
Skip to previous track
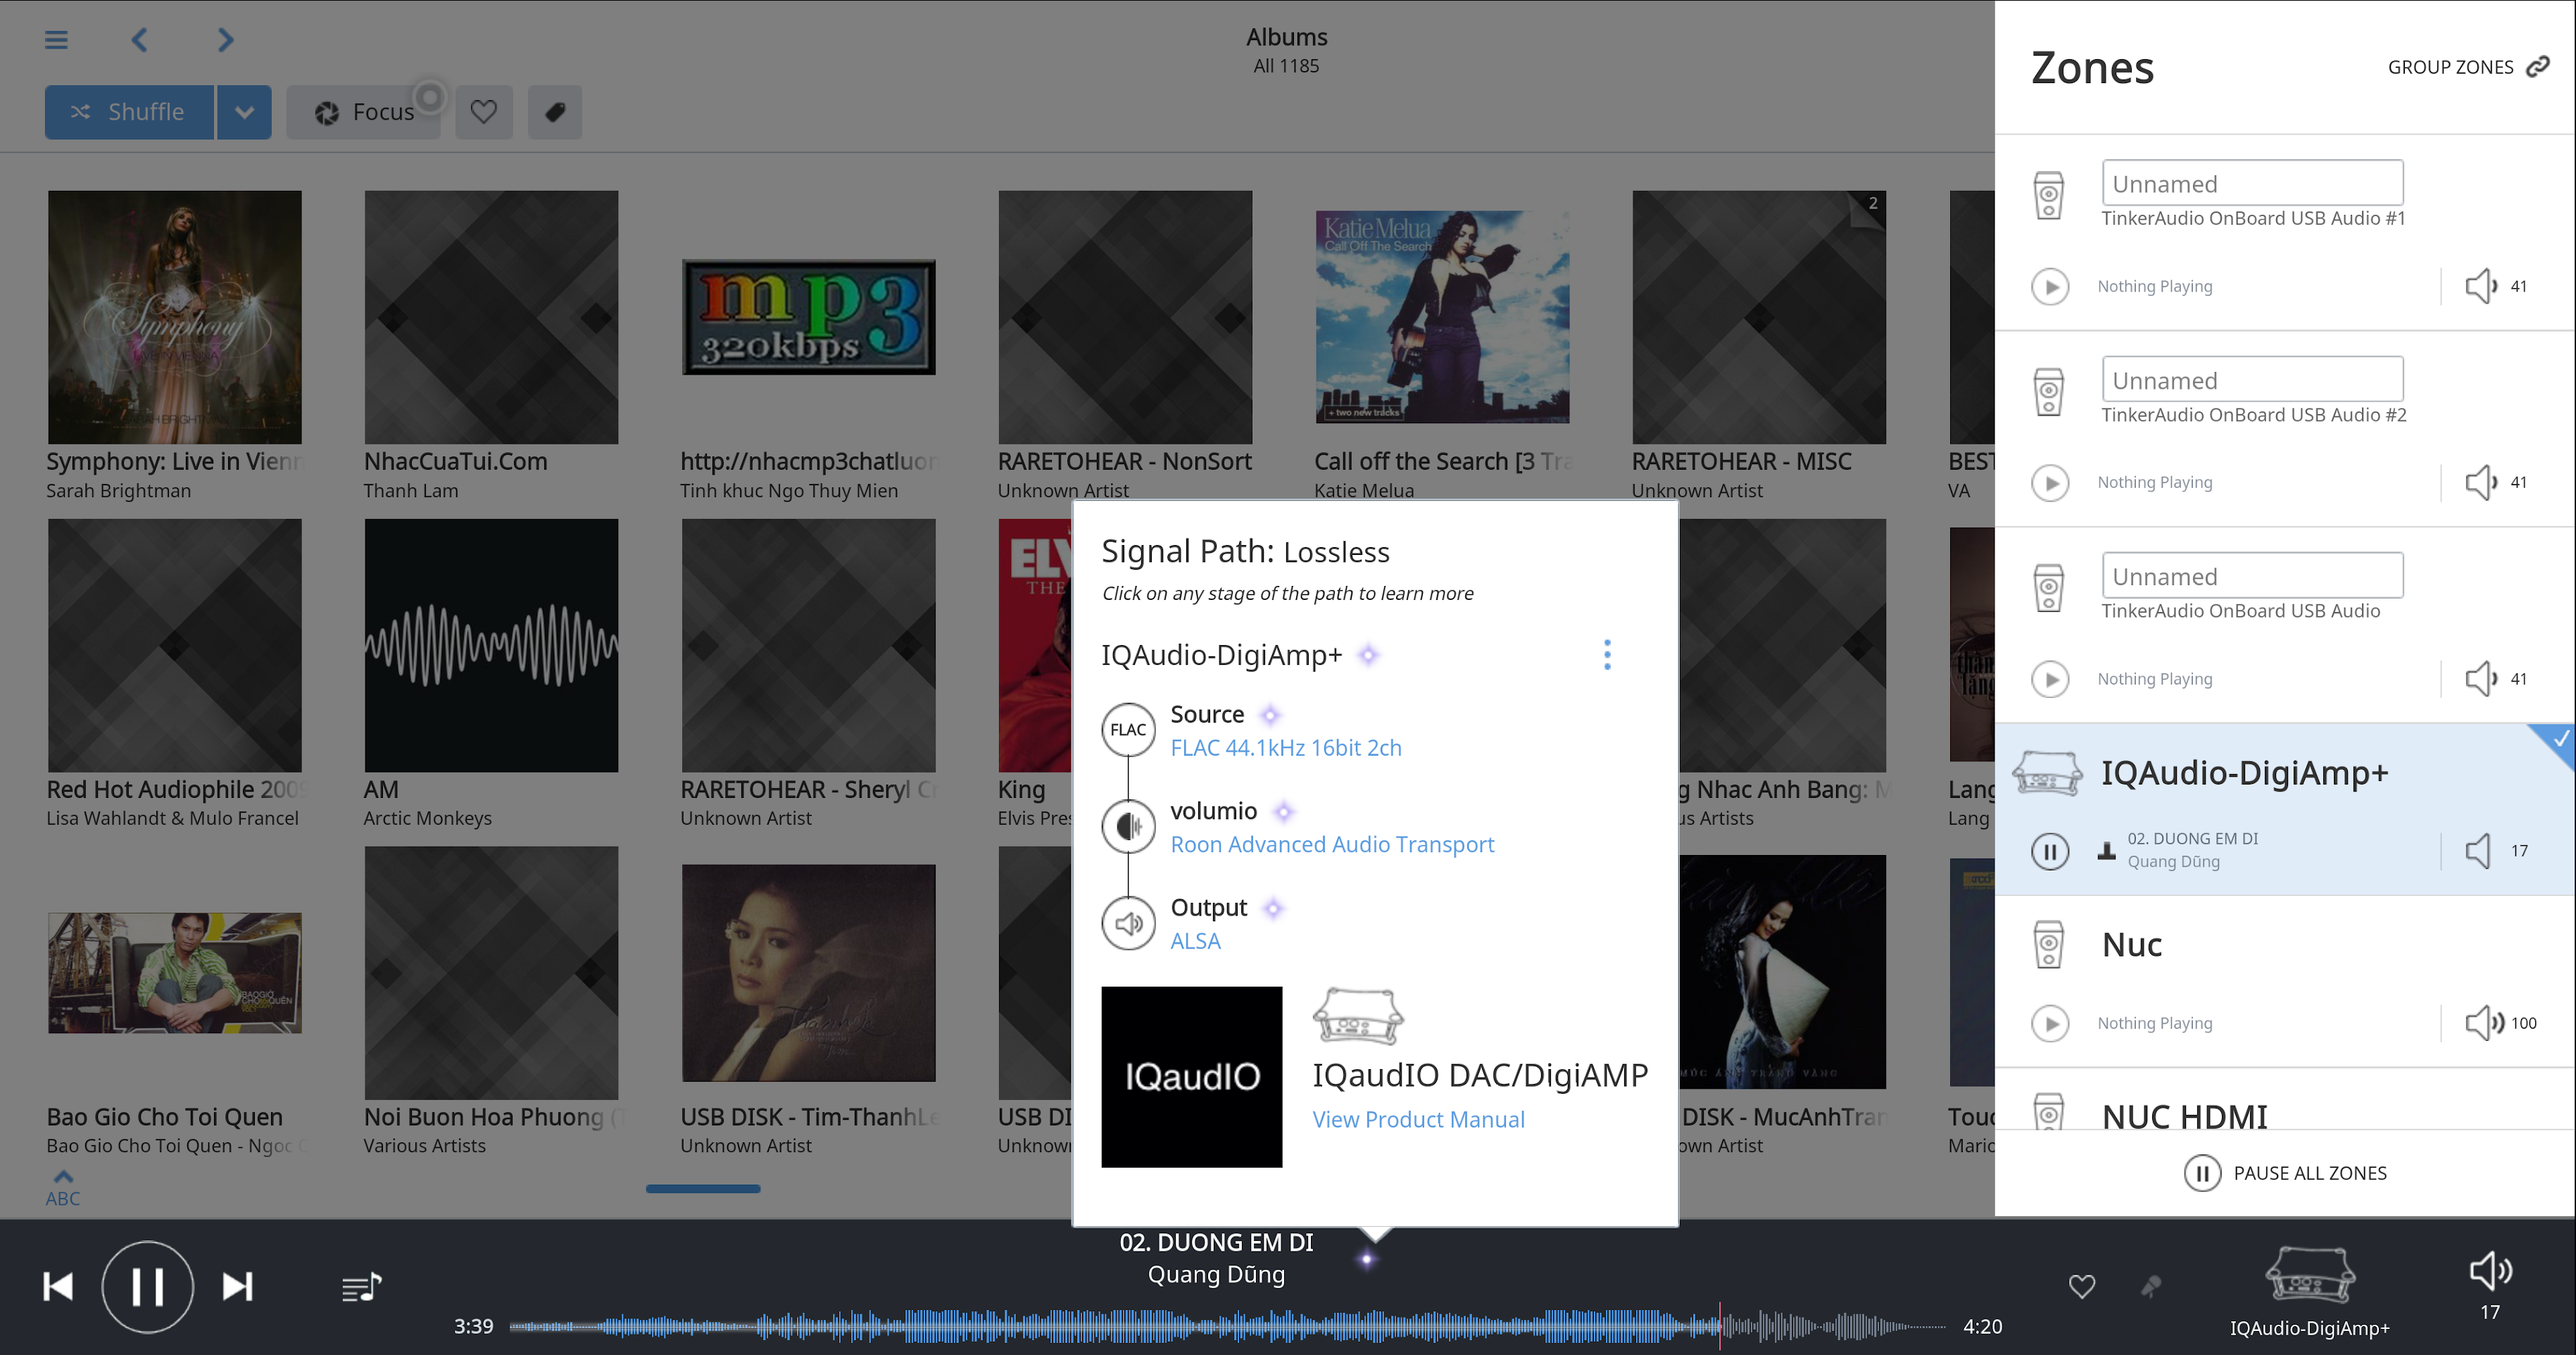[x=58, y=1286]
